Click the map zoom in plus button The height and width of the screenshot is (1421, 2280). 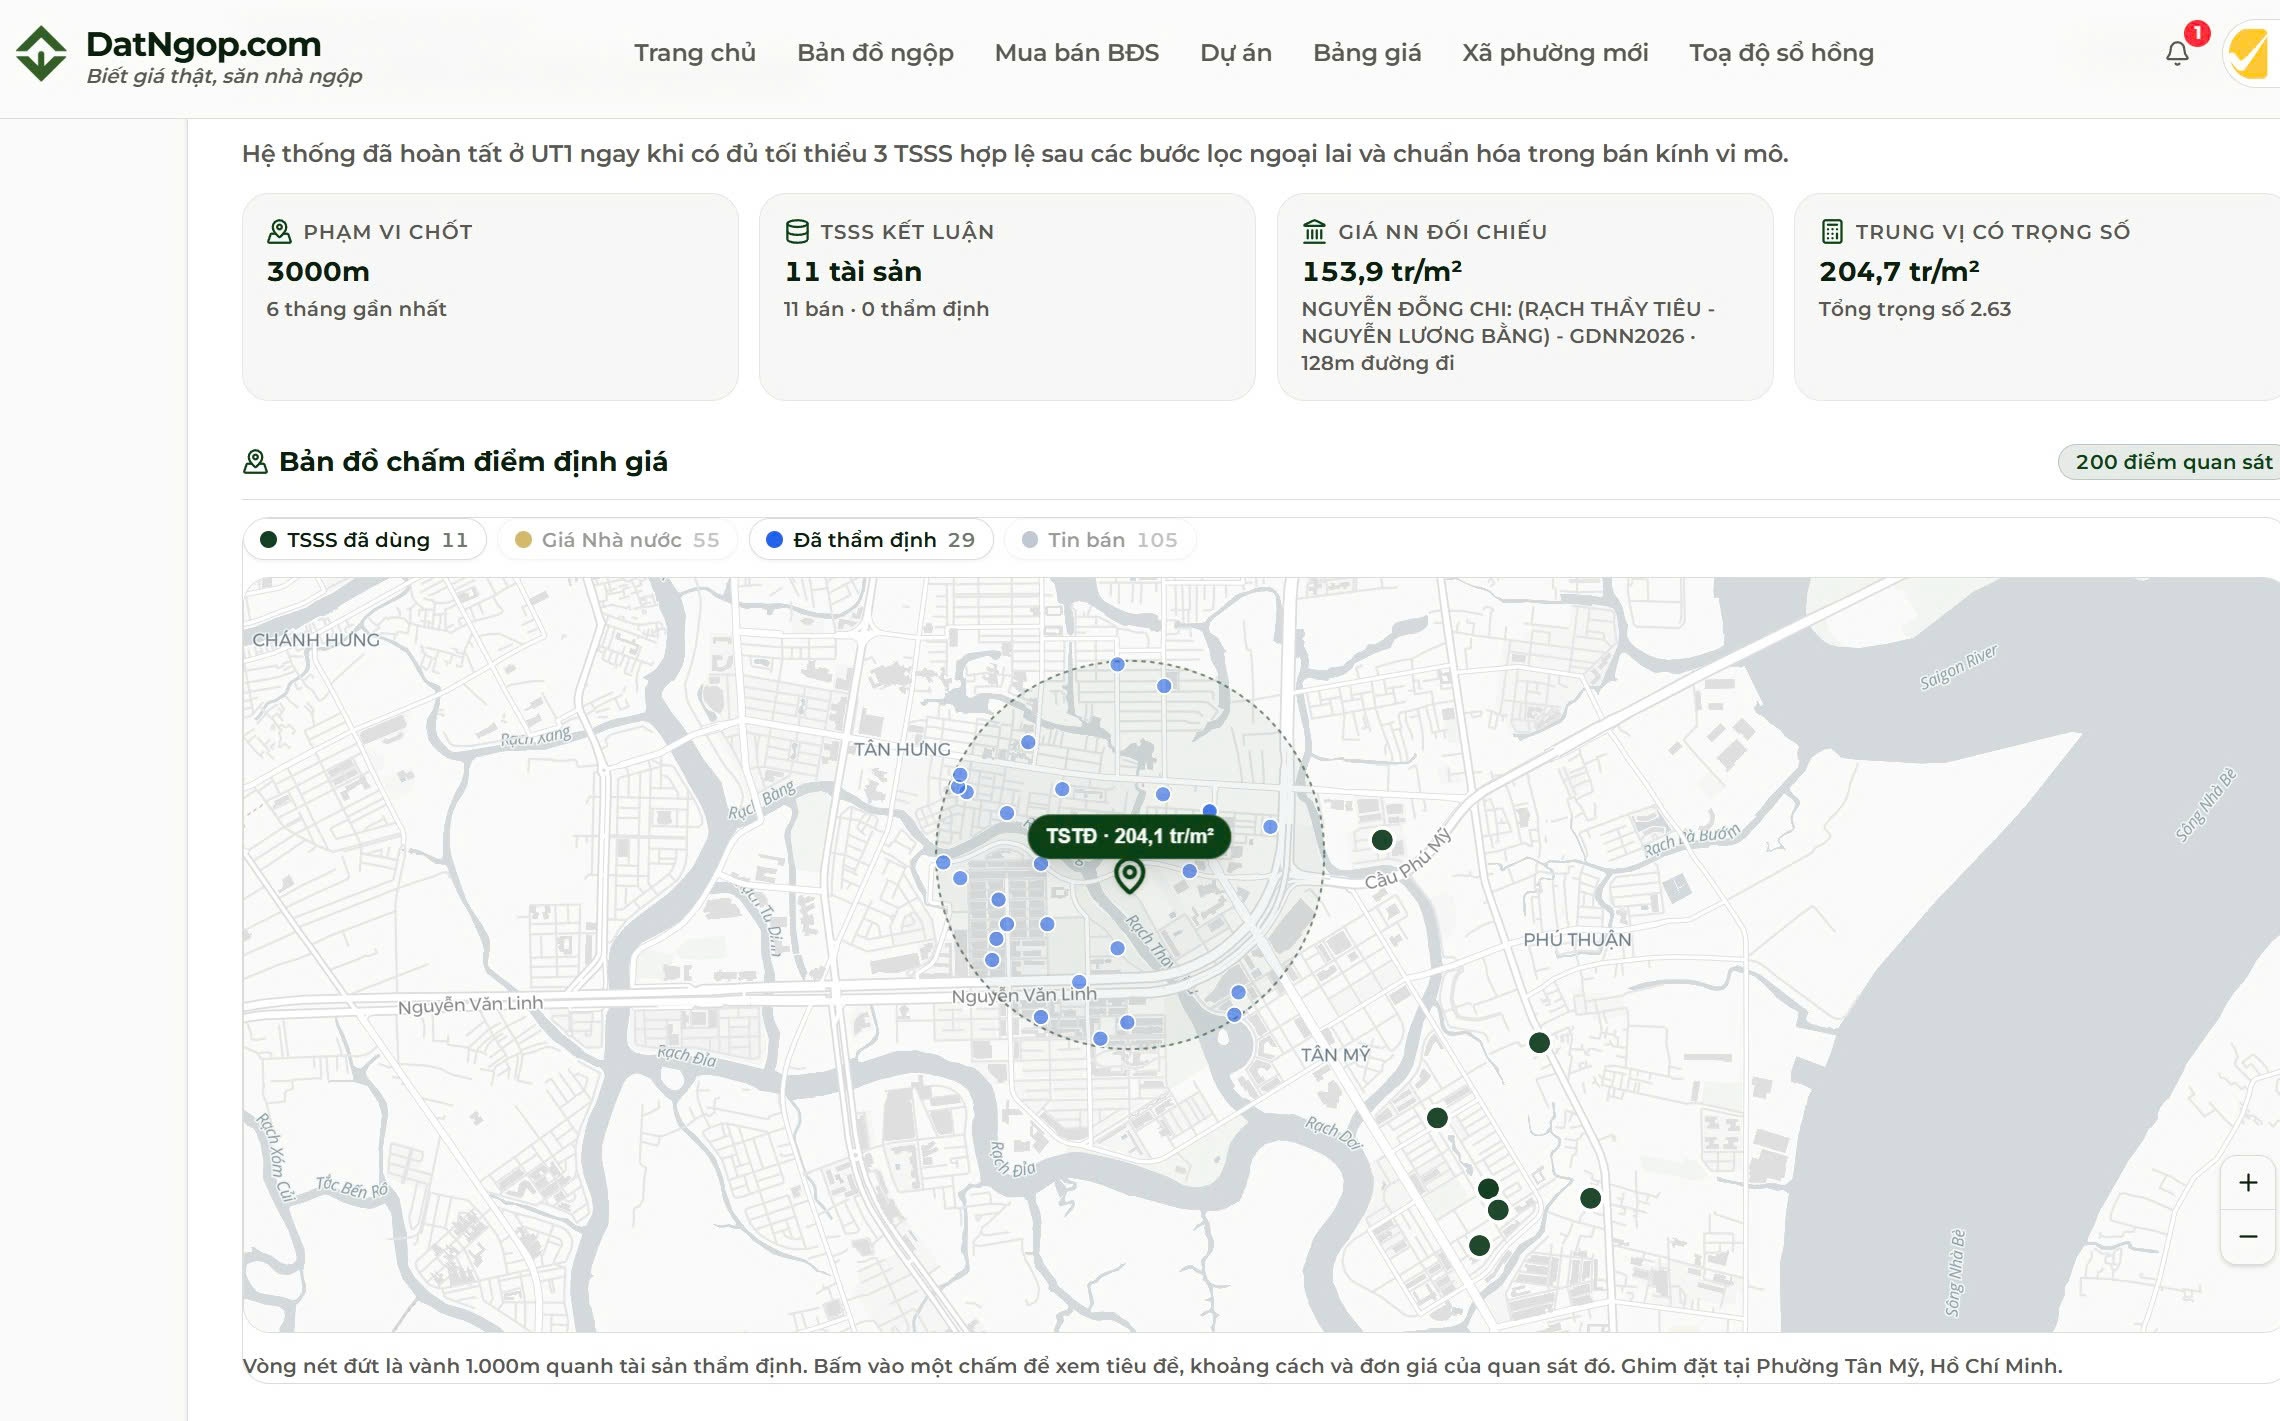[2248, 1183]
